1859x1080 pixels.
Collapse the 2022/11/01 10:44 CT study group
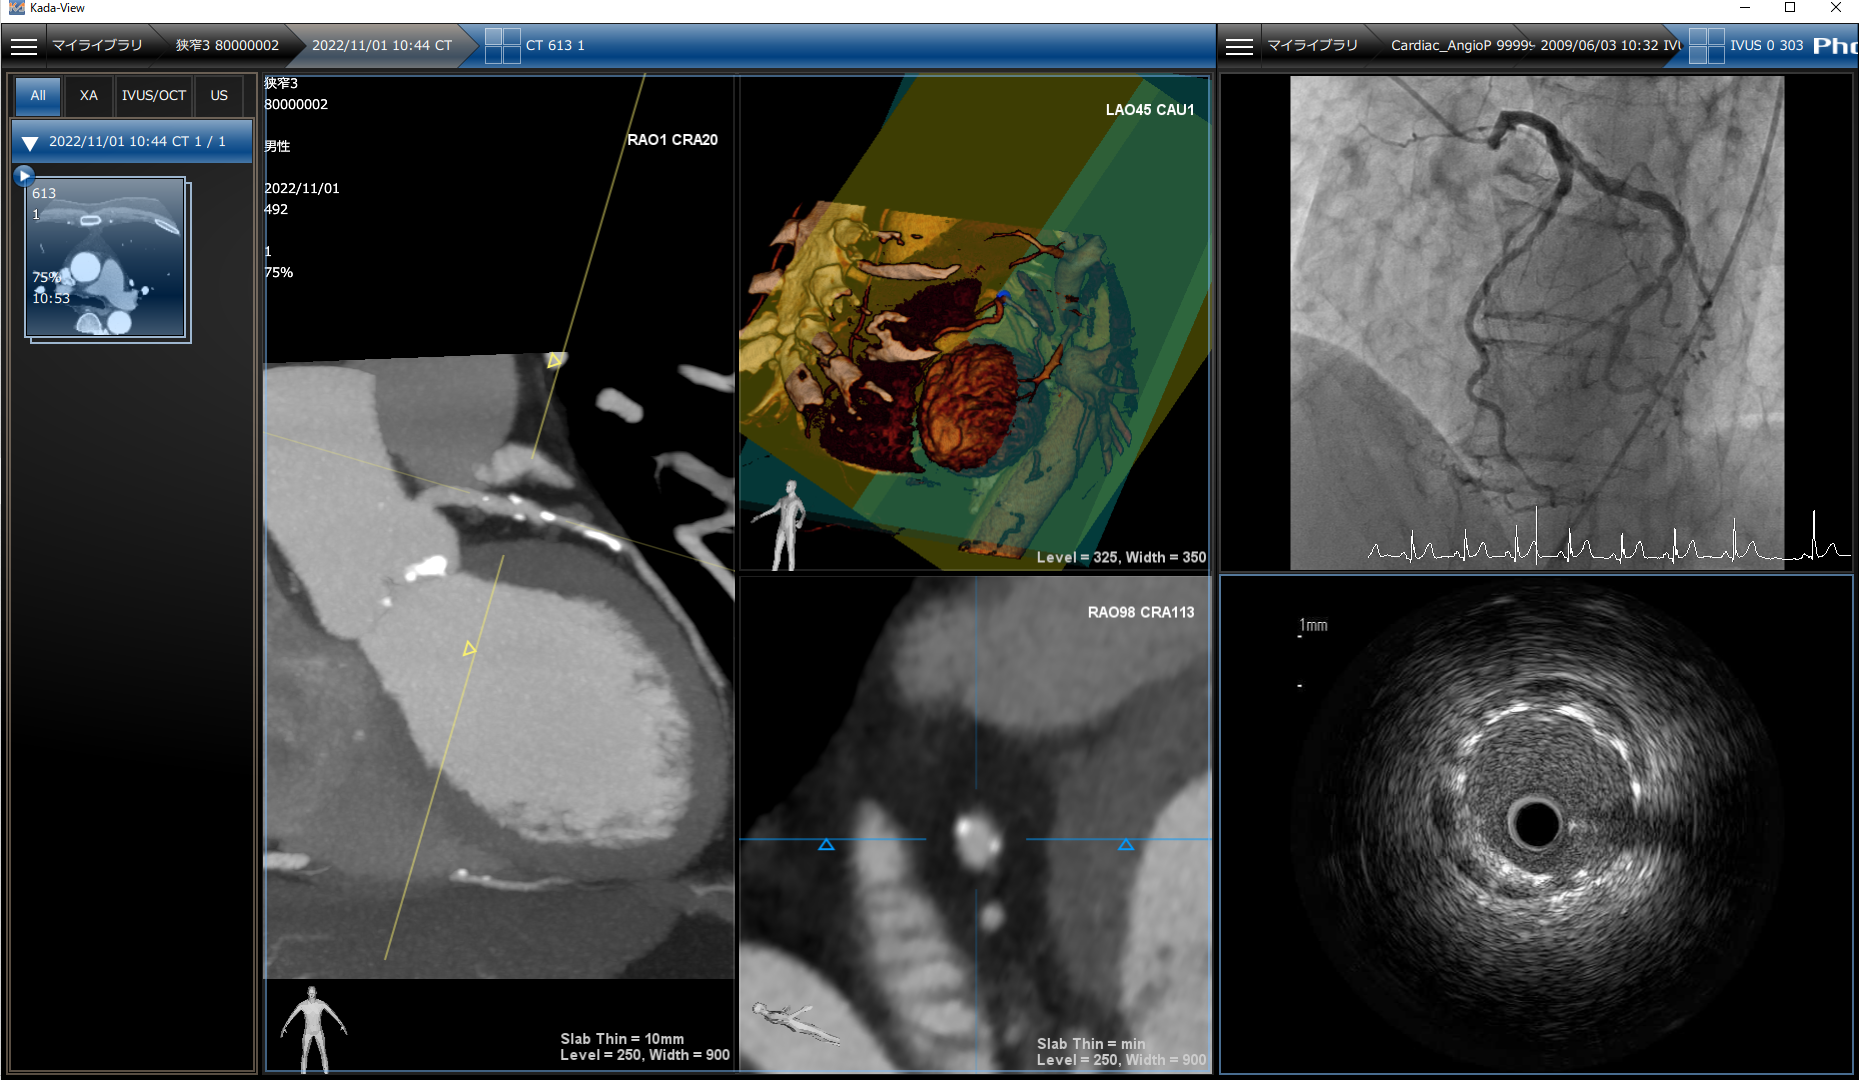[x=30, y=143]
